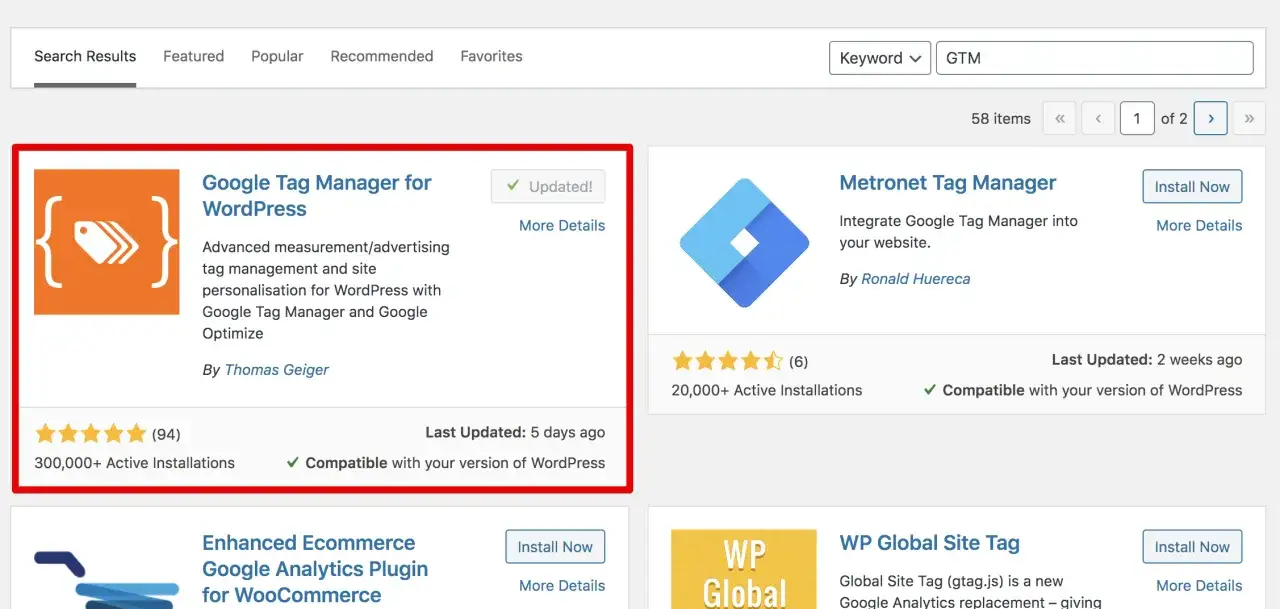This screenshot has width=1280, height=609.
Task: Click the "58 items" count text
Action: [x=1001, y=118]
